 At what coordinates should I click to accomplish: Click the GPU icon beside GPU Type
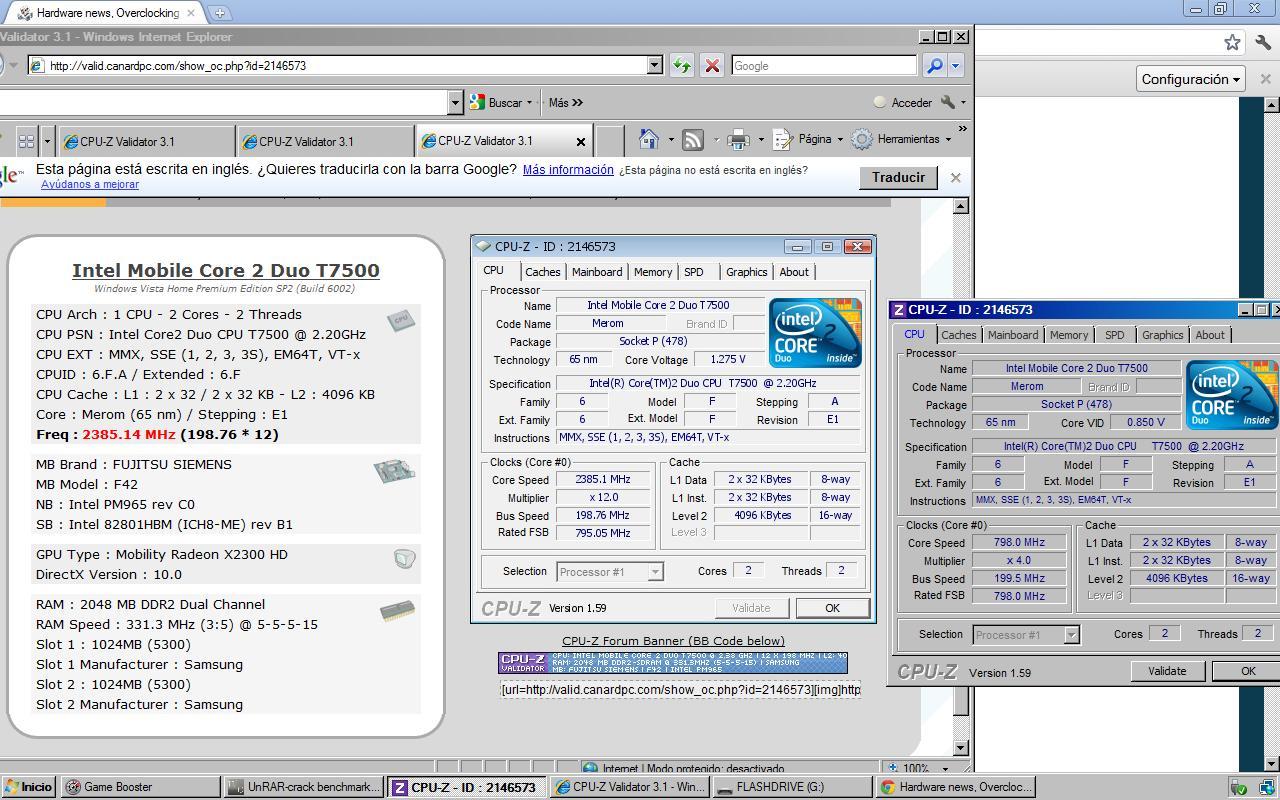coord(404,559)
